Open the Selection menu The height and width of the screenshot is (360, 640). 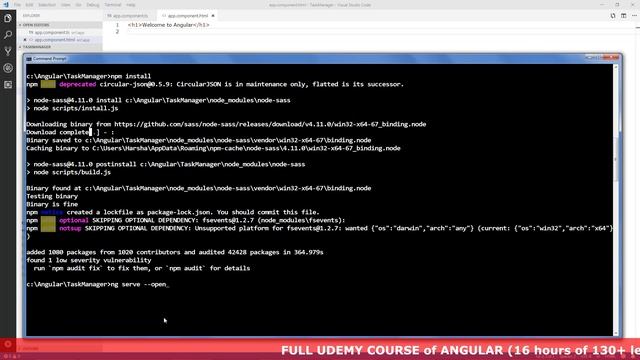[47, 5]
